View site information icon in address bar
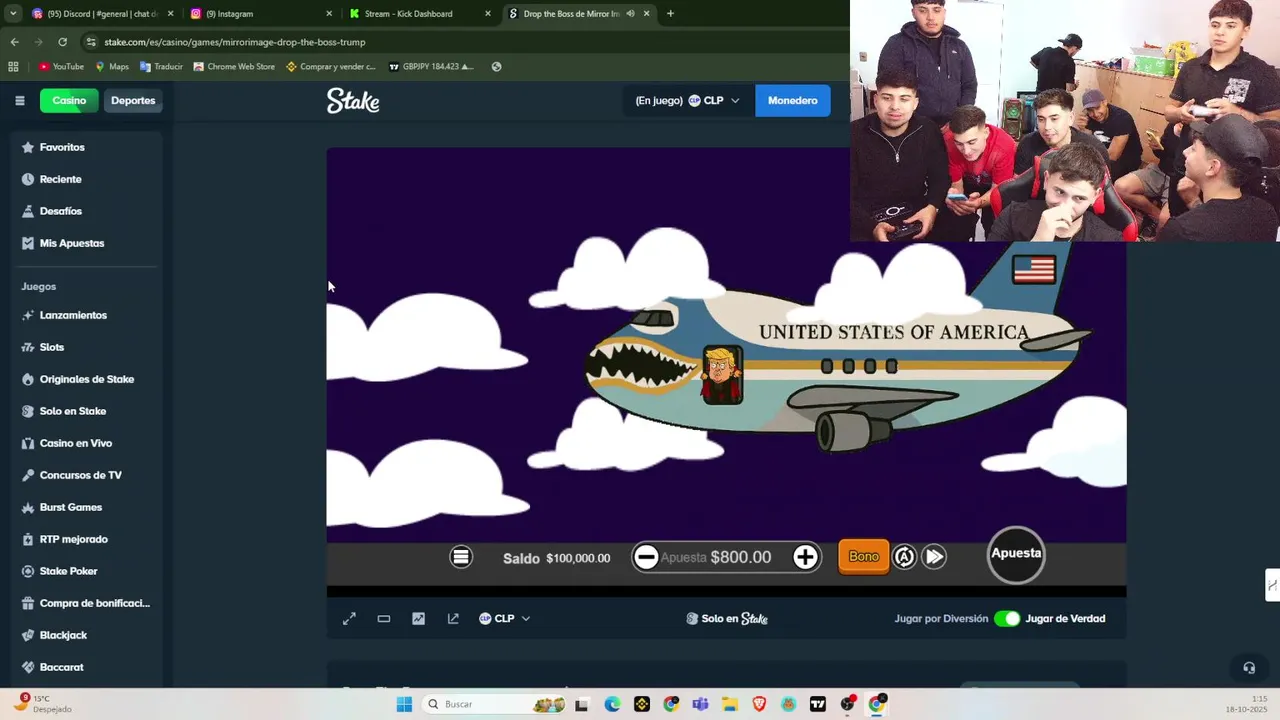Viewport: 1280px width, 720px height. pyautogui.click(x=91, y=42)
